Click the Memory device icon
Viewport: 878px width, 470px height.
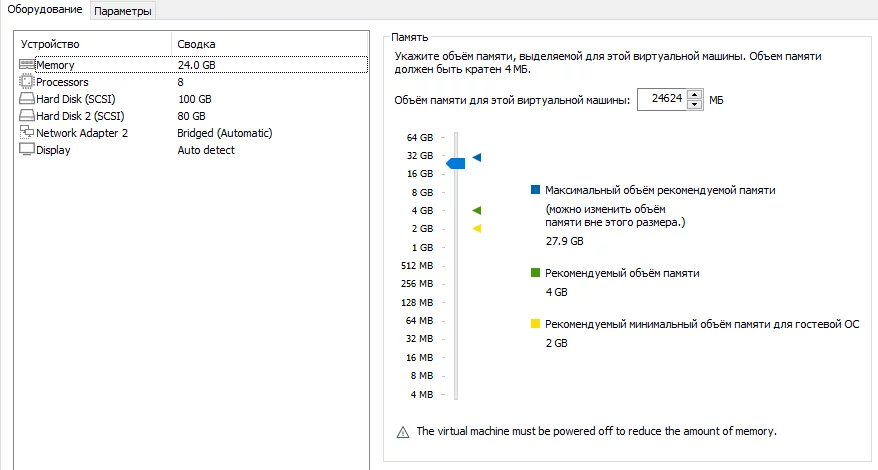[x=27, y=65]
